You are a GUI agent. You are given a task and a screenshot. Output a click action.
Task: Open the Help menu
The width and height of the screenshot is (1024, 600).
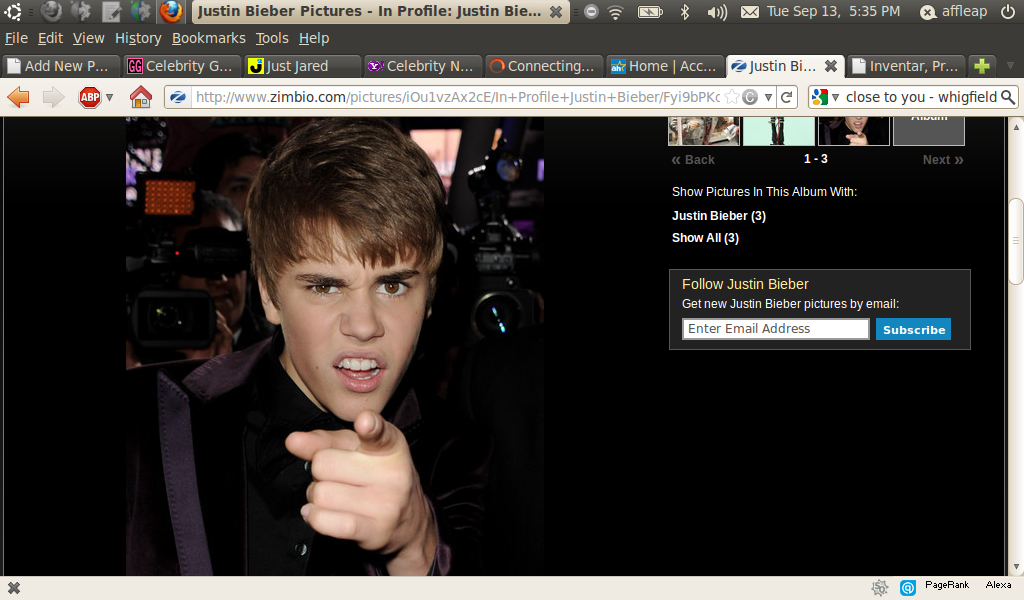pos(313,39)
